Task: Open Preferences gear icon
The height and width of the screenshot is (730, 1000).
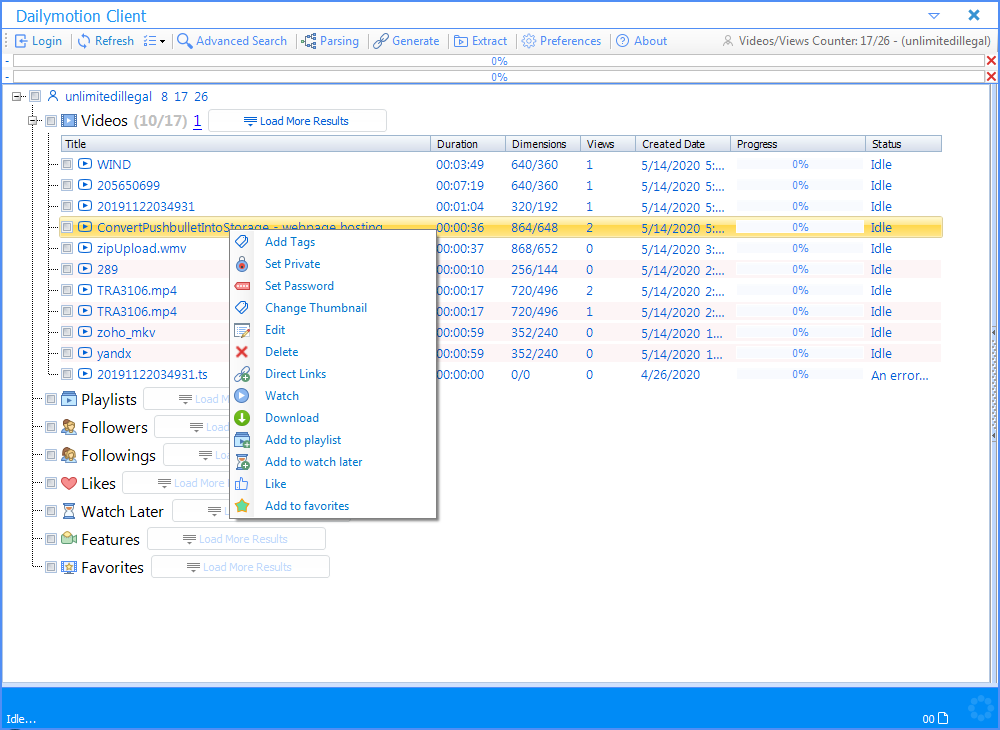Action: pyautogui.click(x=529, y=41)
